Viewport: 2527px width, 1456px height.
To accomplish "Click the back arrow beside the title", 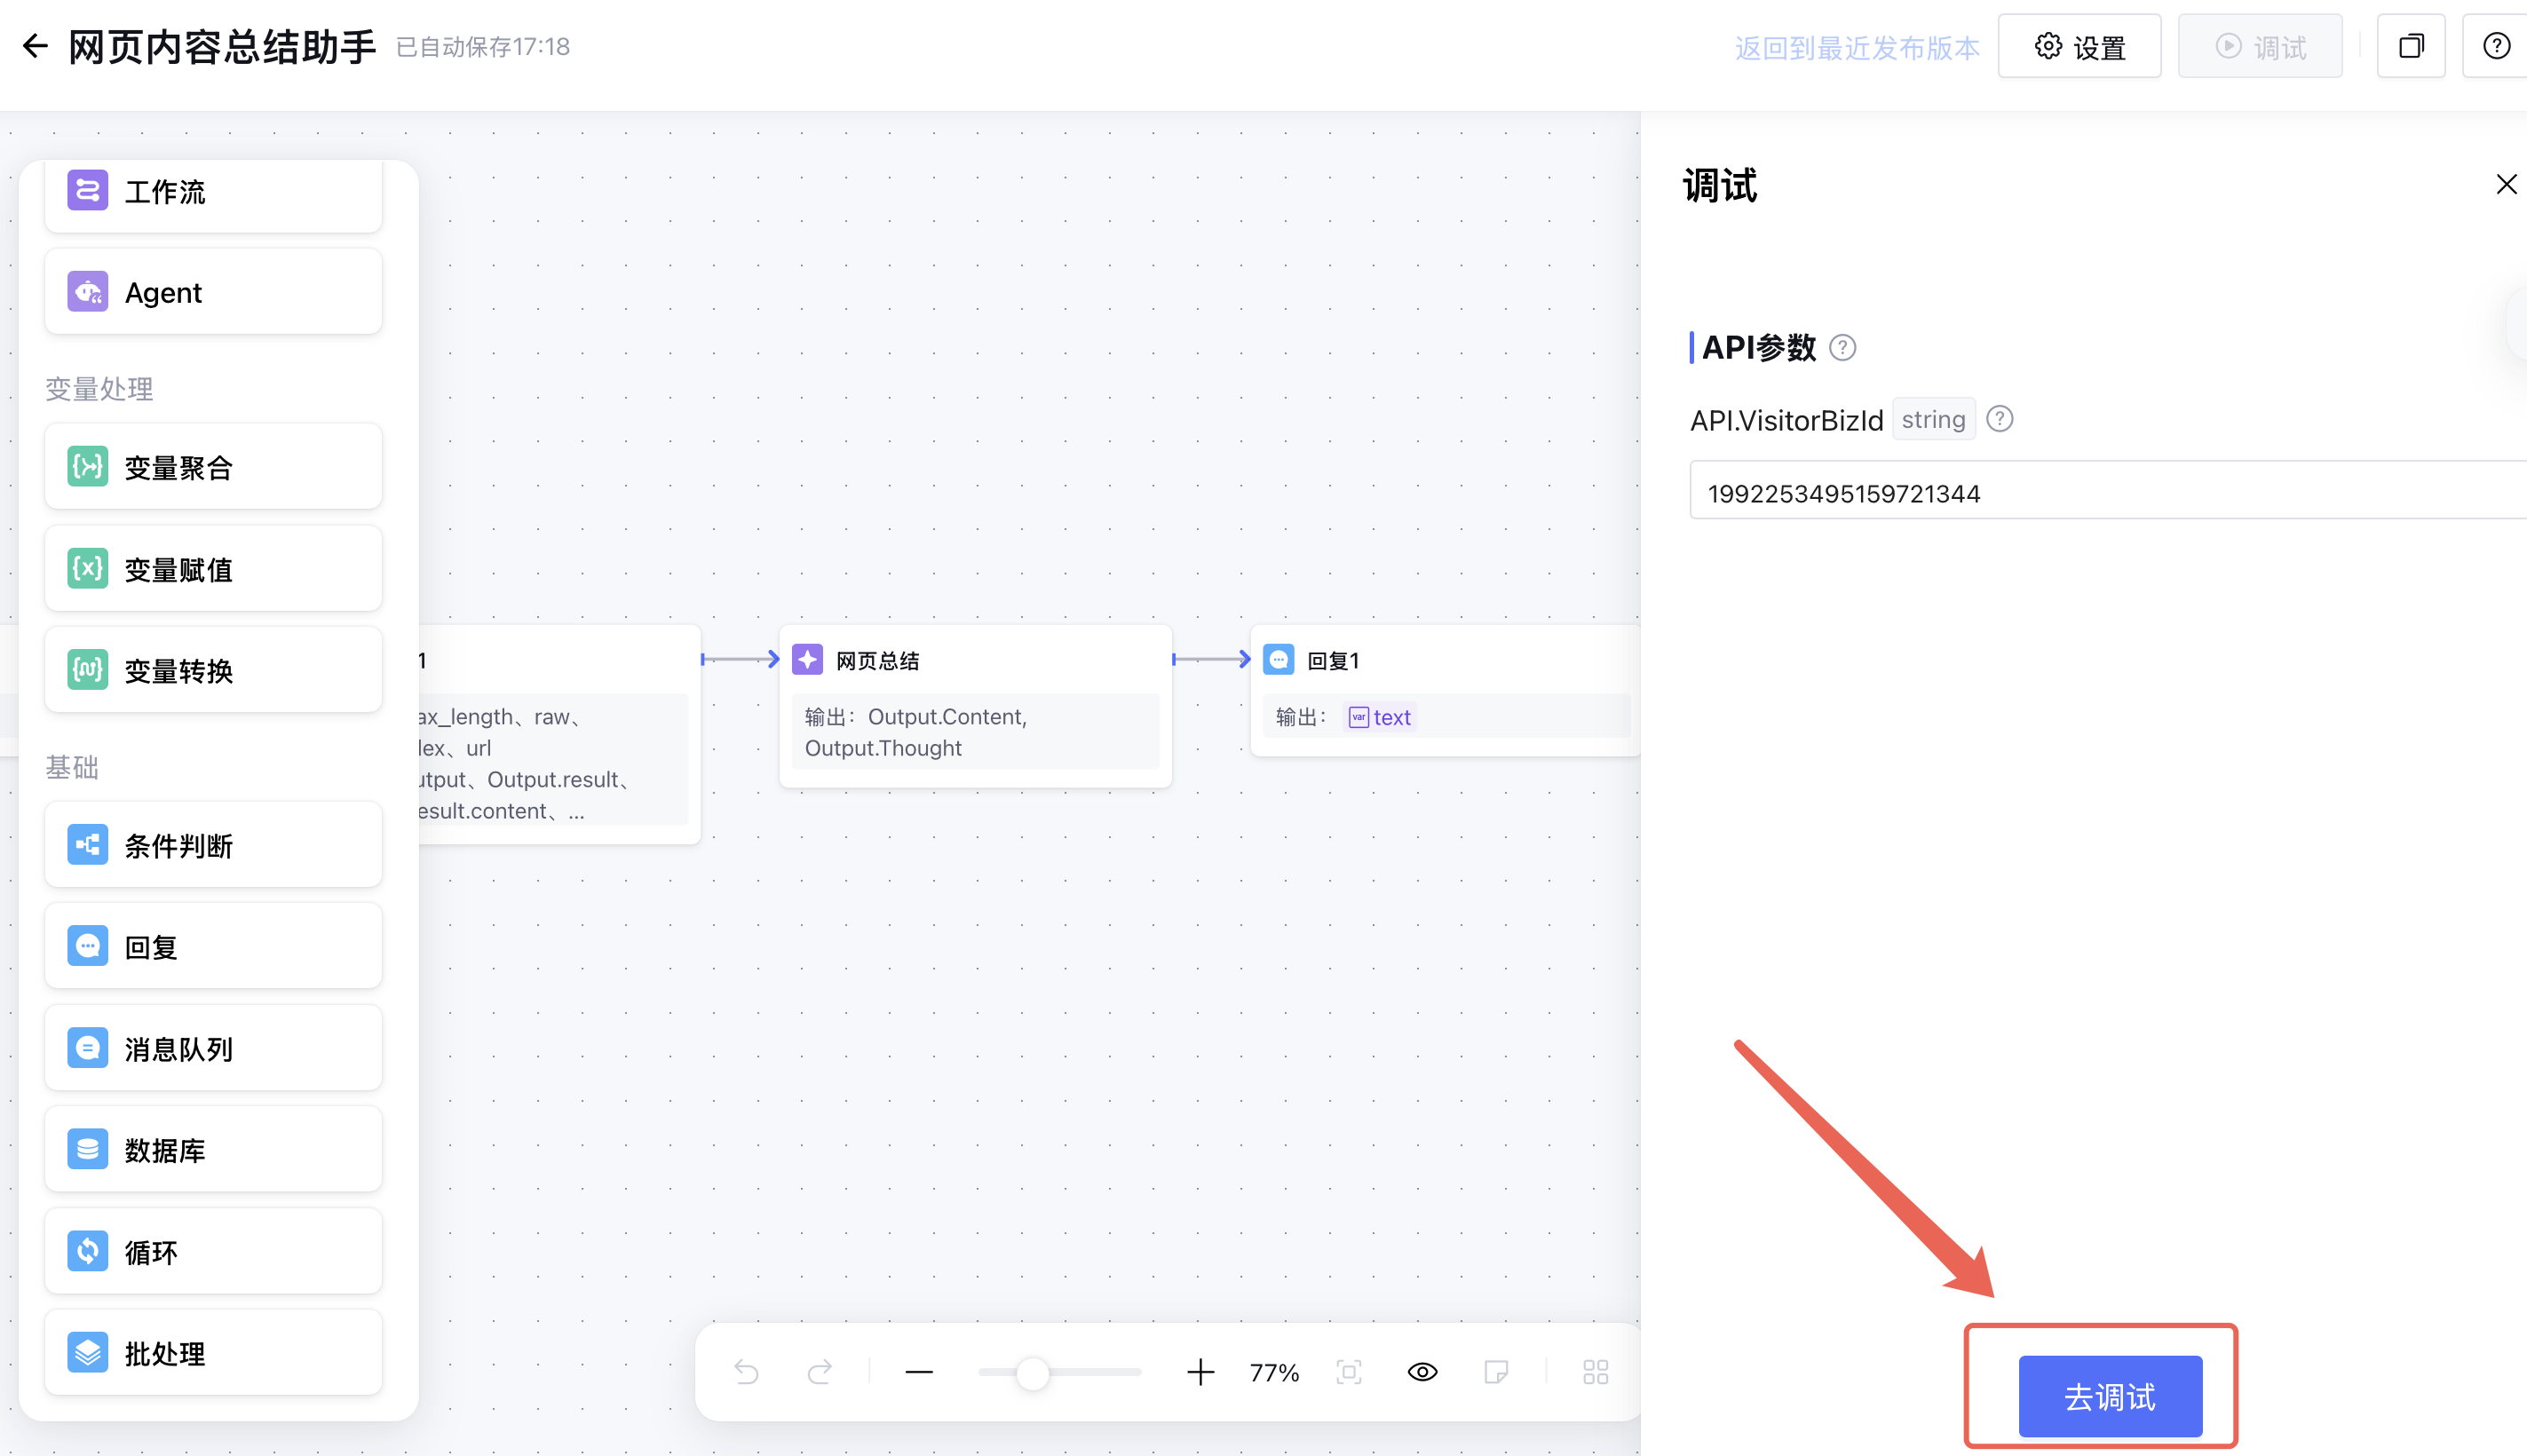I will pyautogui.click(x=36, y=46).
